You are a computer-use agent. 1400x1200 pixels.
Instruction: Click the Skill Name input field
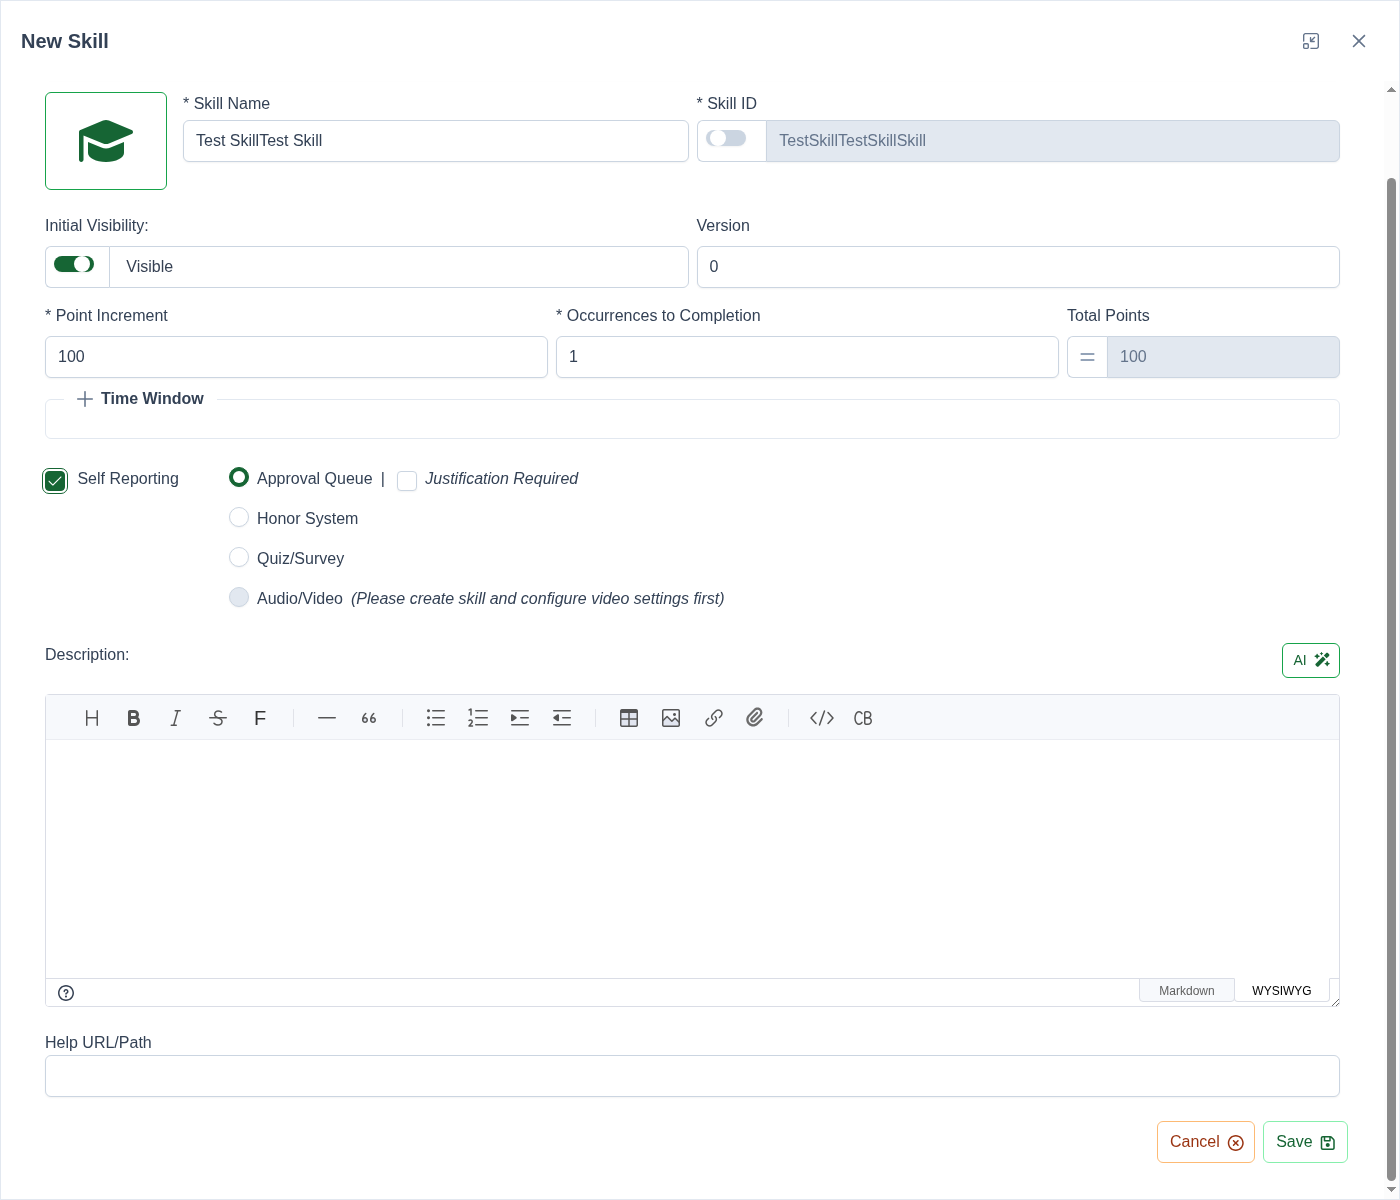pos(436,141)
